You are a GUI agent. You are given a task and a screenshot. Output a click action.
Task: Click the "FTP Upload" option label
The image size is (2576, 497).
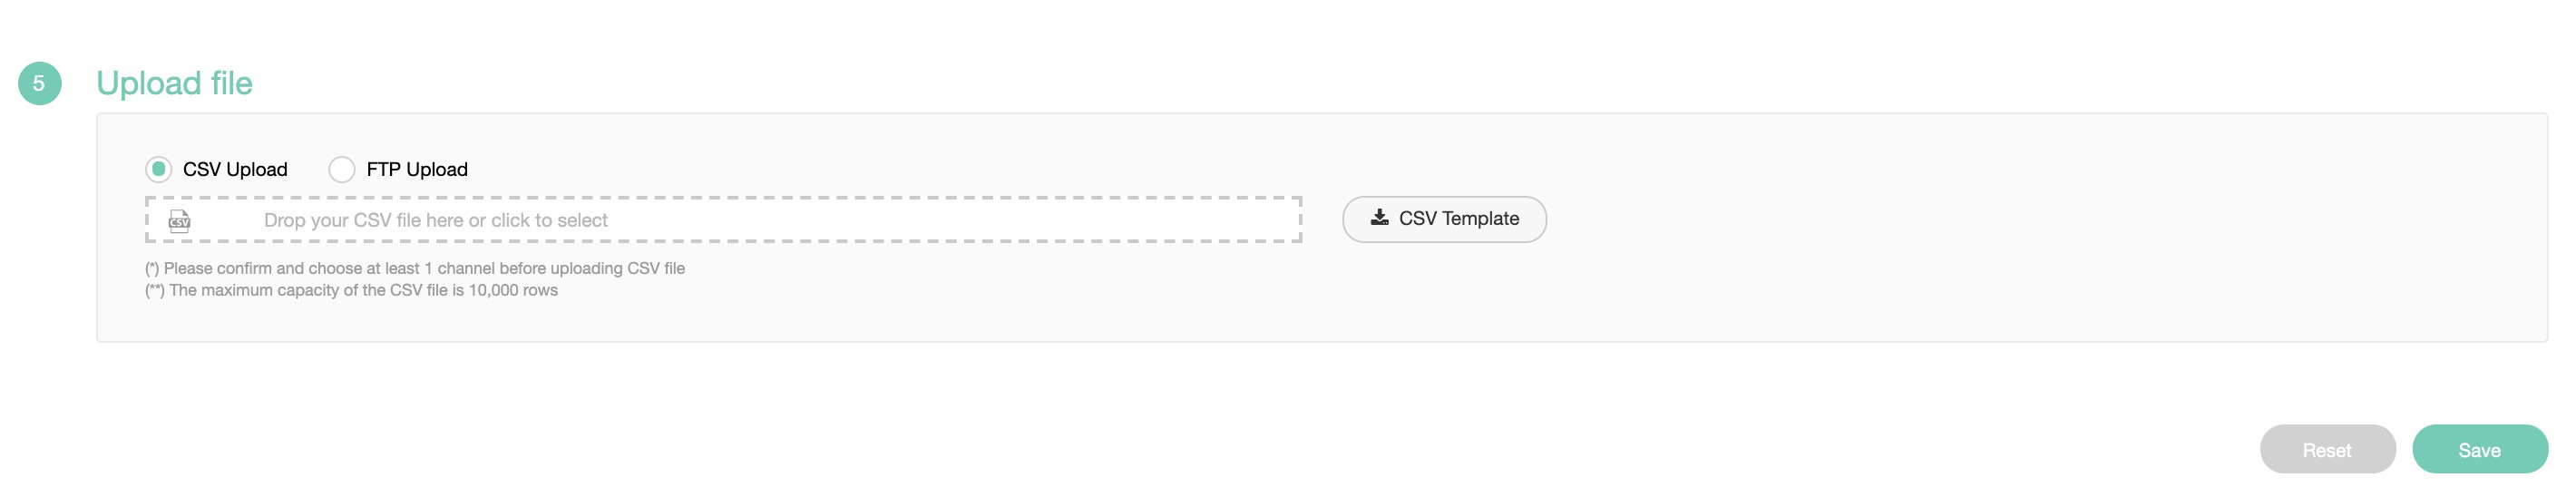coord(417,169)
